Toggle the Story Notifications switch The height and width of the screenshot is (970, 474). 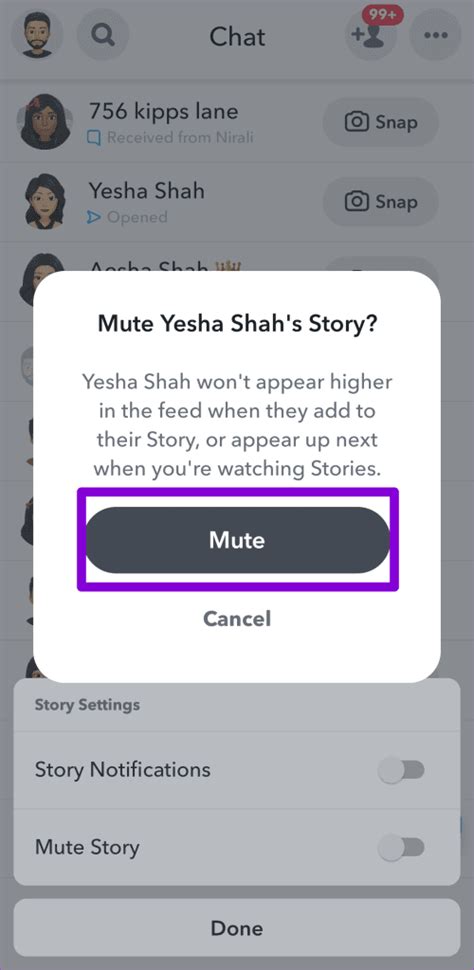(x=402, y=771)
